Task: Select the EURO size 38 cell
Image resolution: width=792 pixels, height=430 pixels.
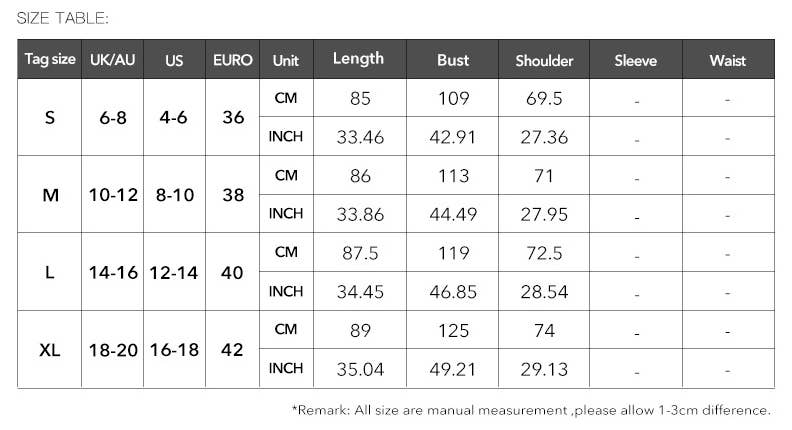Action: 233,195
